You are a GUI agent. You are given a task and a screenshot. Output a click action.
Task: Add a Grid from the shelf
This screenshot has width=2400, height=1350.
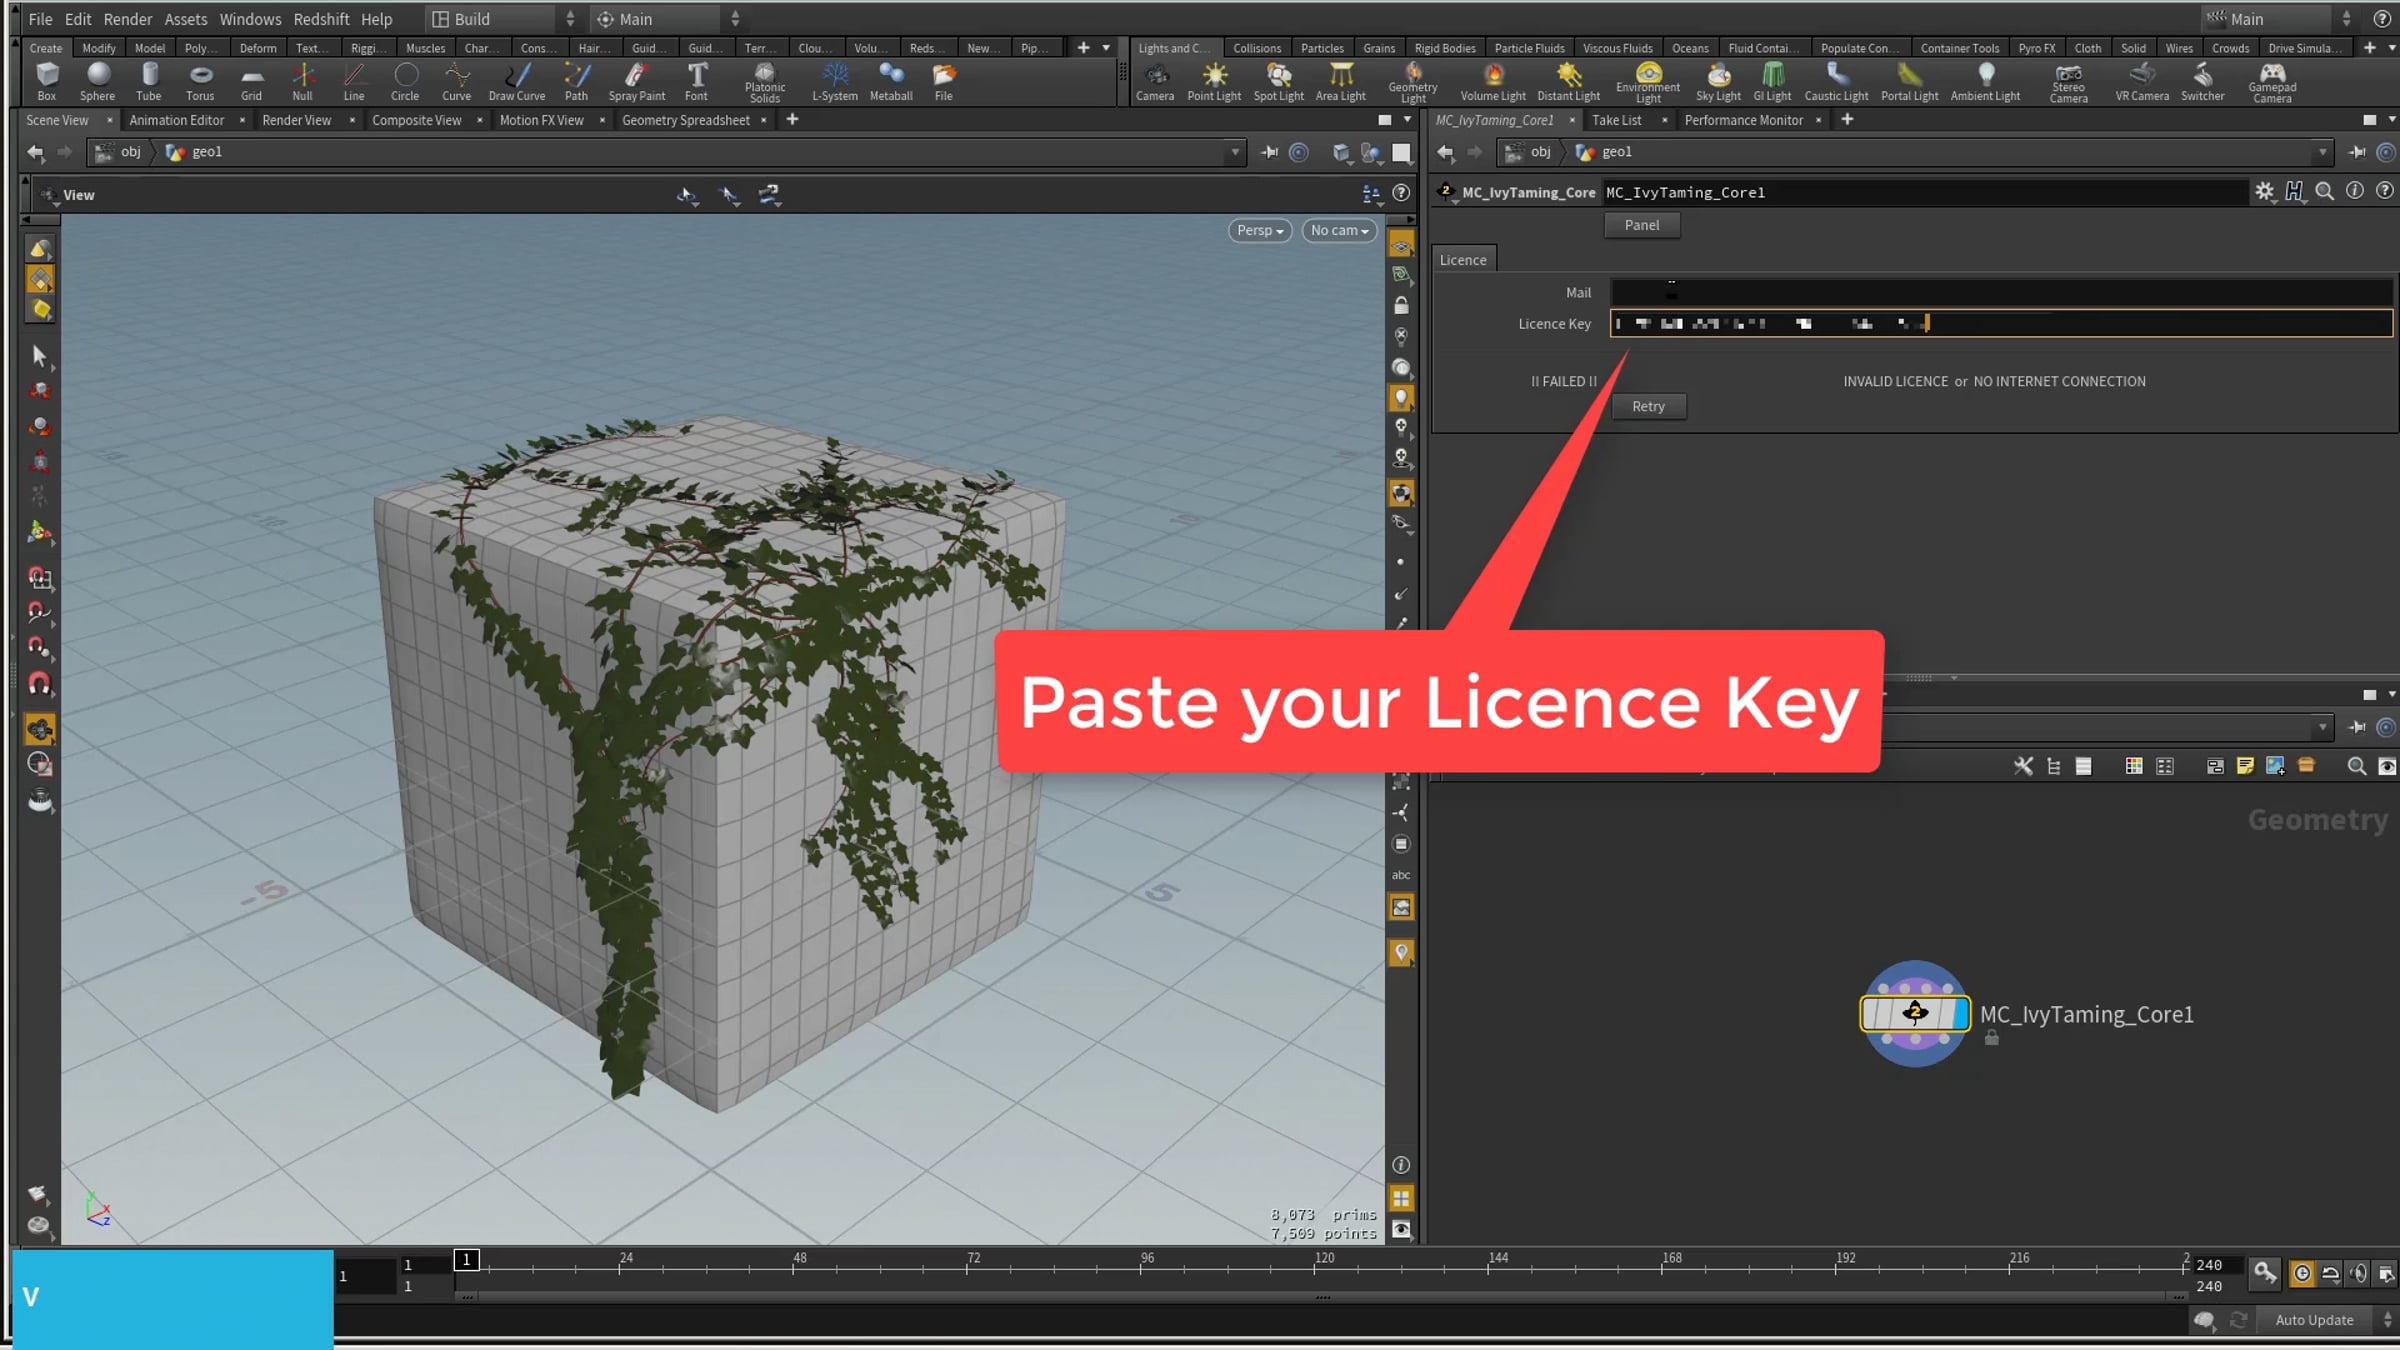coord(251,81)
